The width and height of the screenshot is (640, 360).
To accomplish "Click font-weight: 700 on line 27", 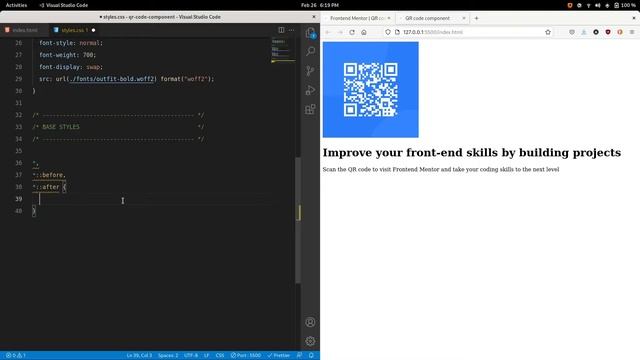I will [67, 55].
